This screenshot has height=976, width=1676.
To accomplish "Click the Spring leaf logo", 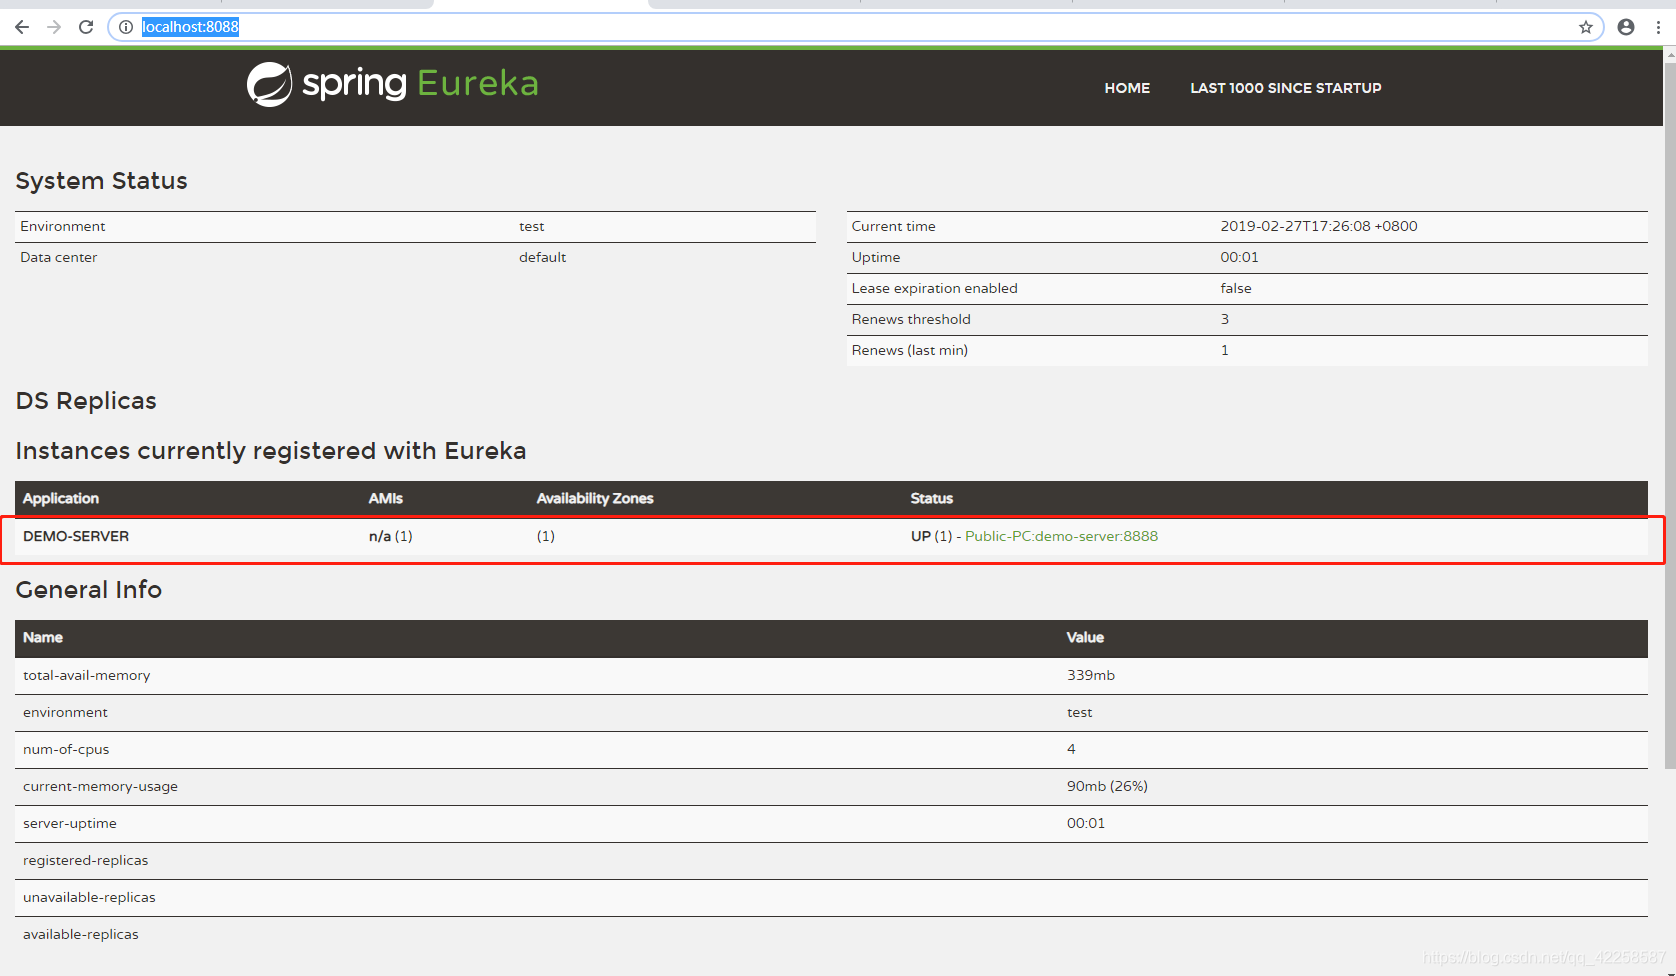I will [x=270, y=84].
